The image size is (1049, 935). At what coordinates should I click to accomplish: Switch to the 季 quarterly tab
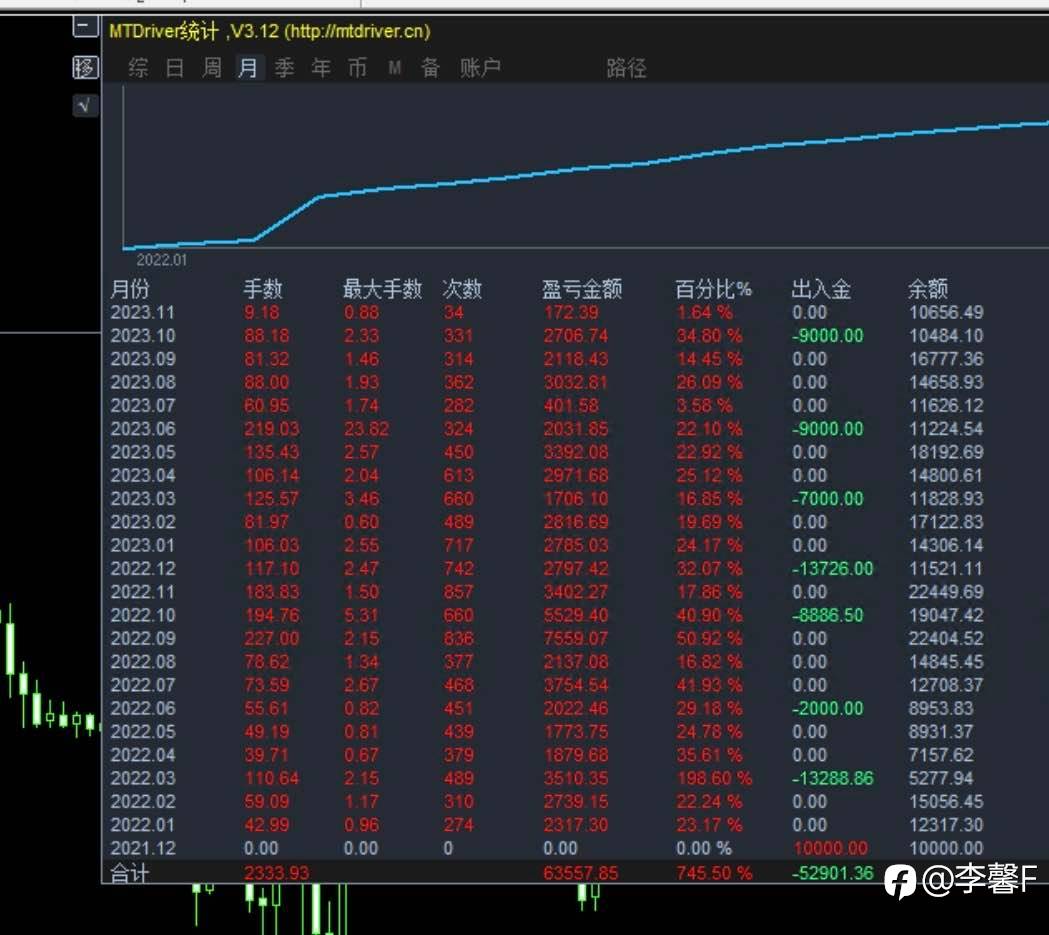[284, 68]
